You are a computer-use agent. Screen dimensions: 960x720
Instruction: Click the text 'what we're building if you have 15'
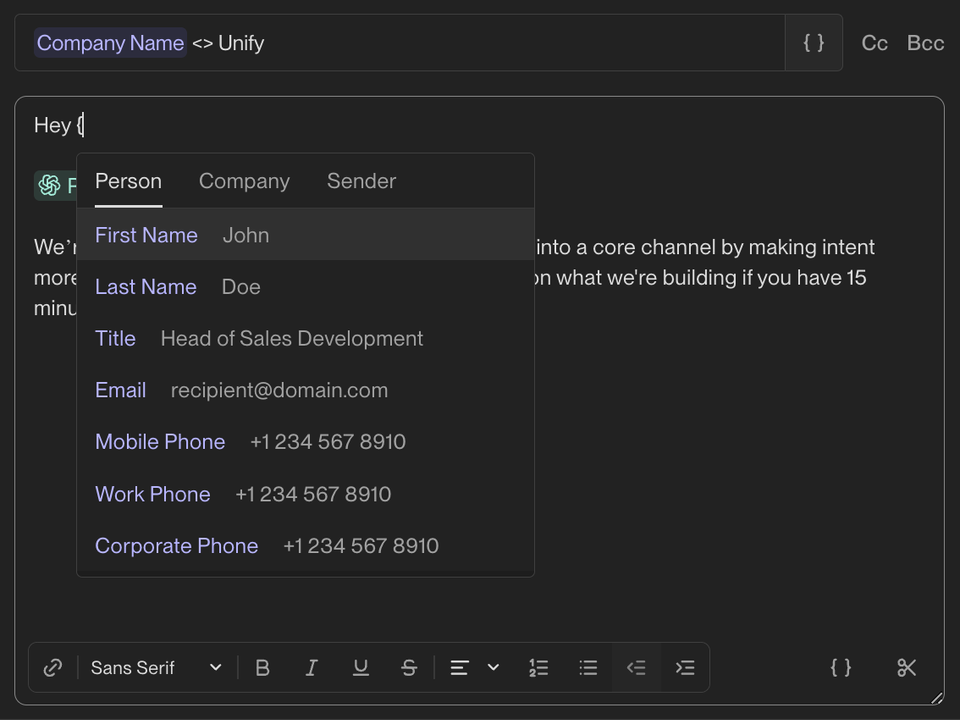pos(711,278)
